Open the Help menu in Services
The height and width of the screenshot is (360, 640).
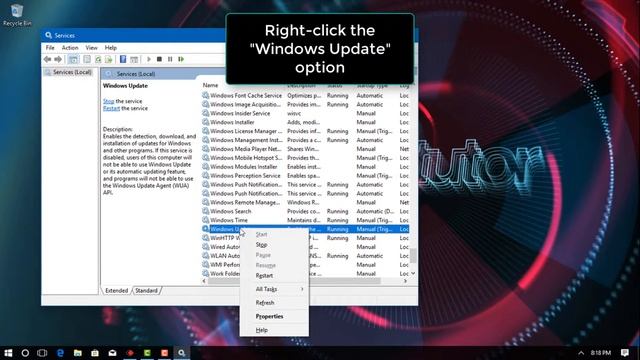click(111, 48)
